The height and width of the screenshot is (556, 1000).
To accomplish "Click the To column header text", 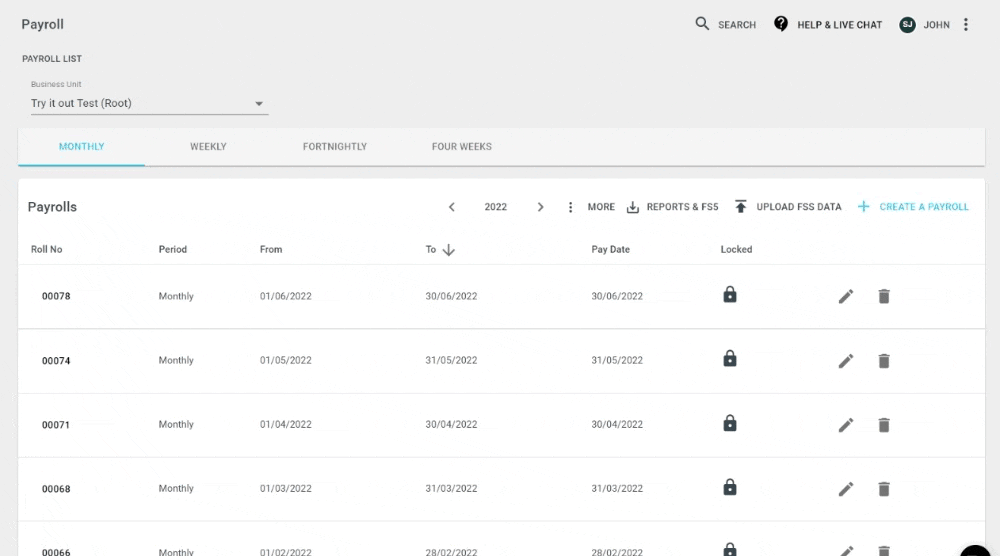I will (x=430, y=249).
